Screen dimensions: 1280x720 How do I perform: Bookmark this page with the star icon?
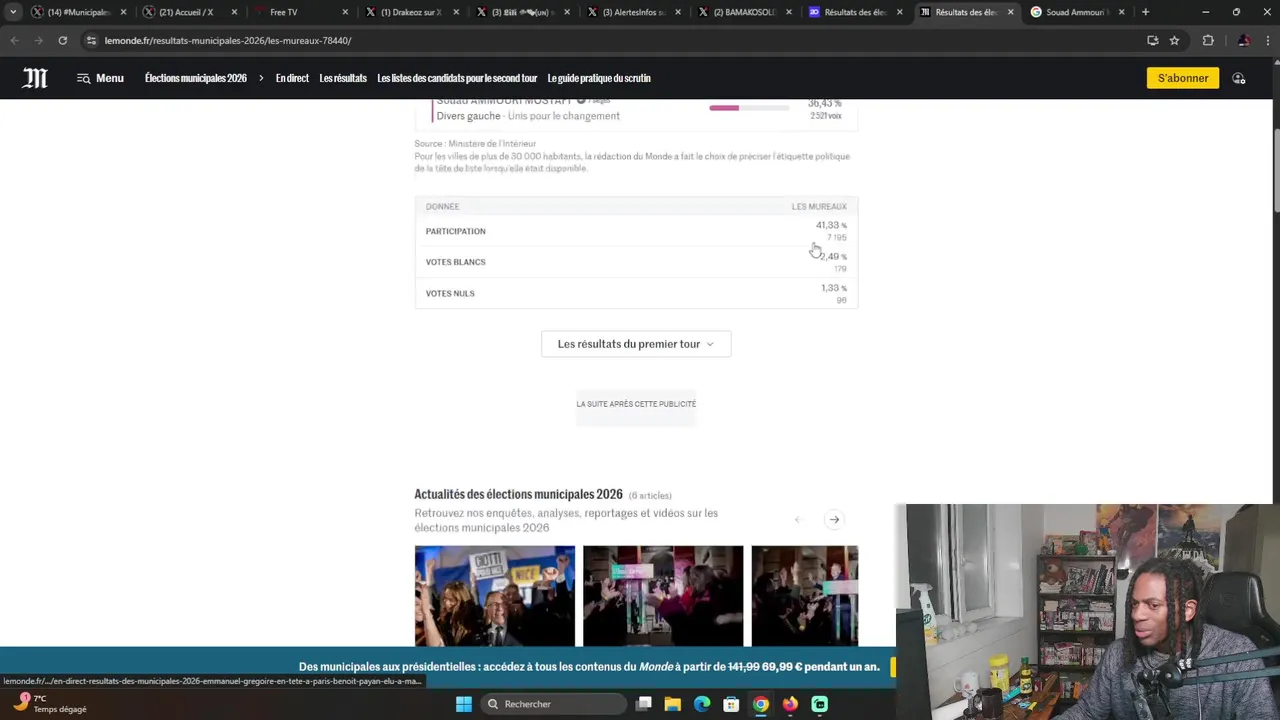tap(1175, 40)
